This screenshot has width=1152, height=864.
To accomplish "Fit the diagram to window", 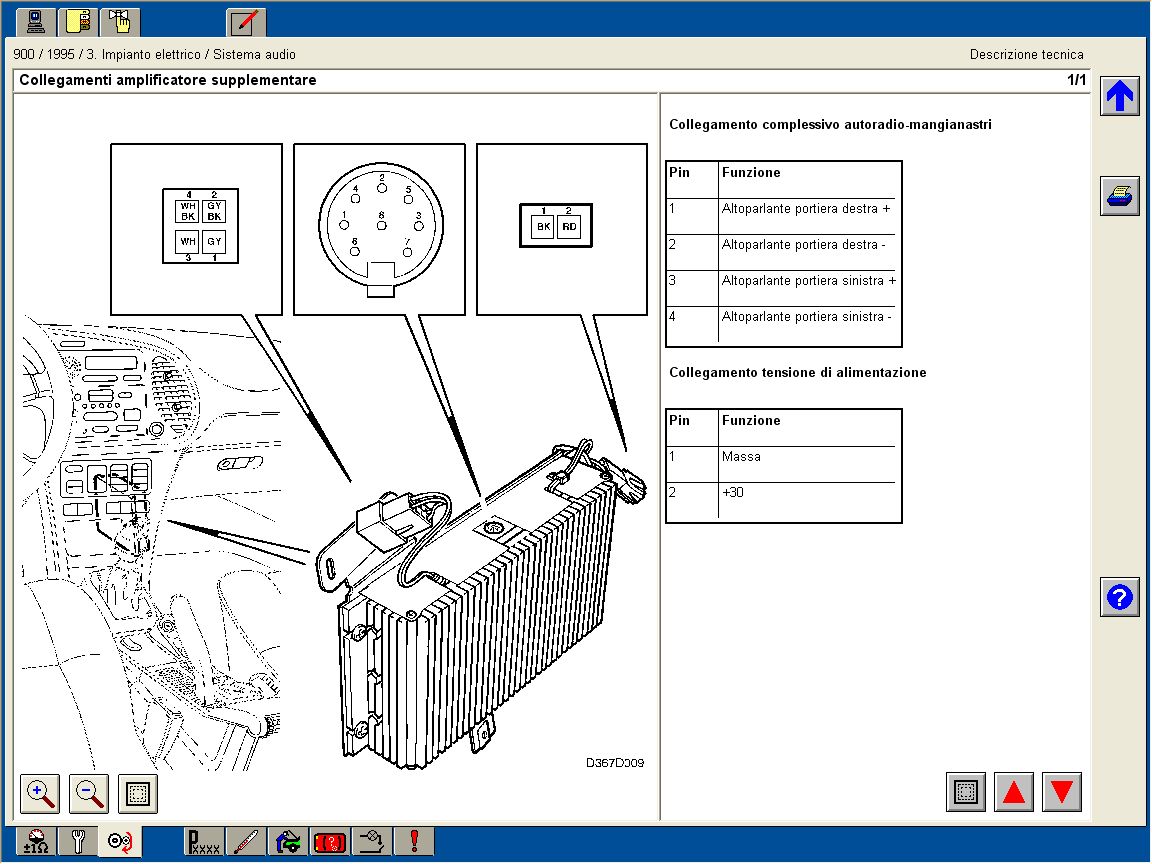I will click(x=138, y=794).
